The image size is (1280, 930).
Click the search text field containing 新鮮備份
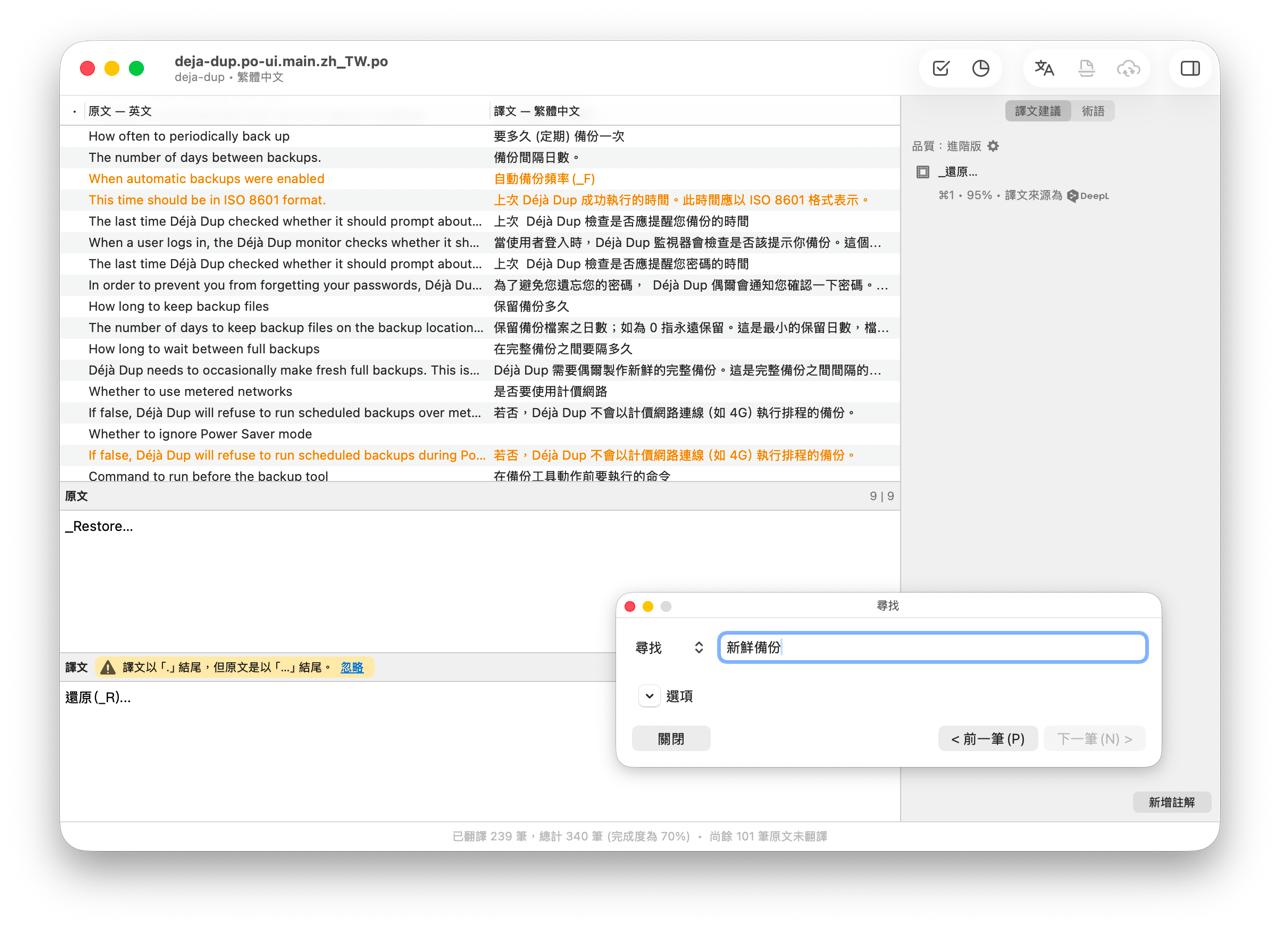click(x=932, y=648)
